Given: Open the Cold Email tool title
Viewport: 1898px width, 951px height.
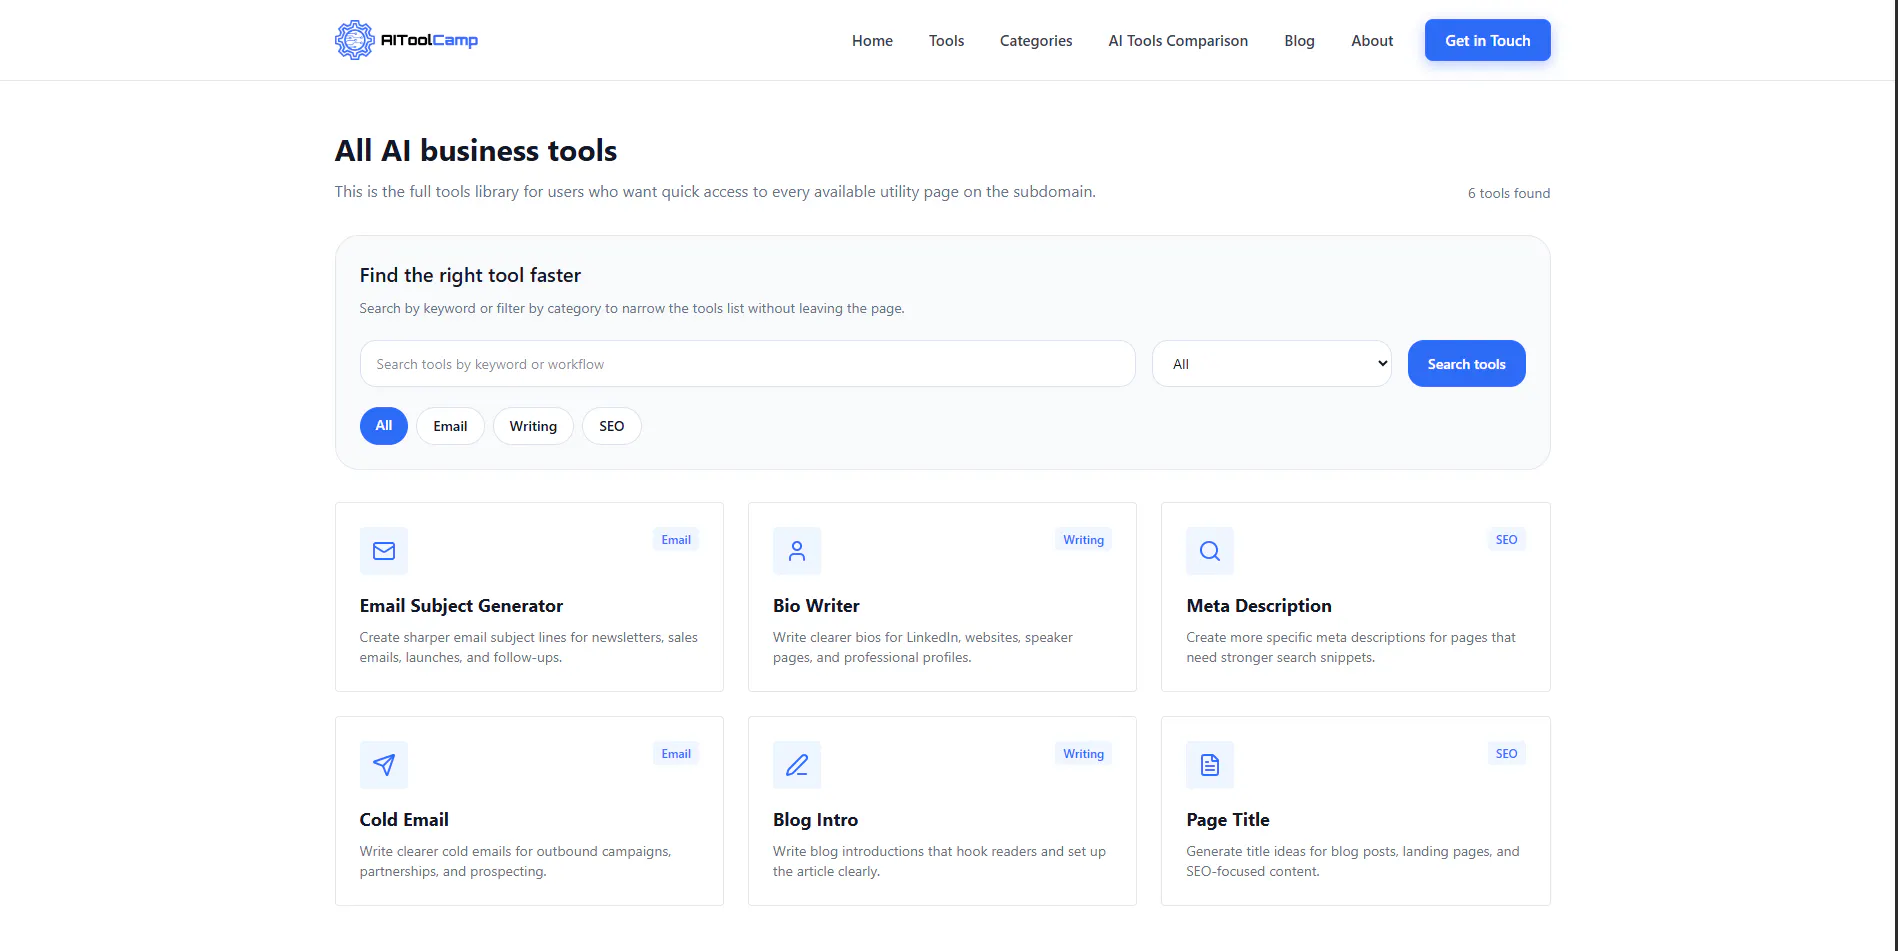Looking at the screenshot, I should [x=404, y=820].
